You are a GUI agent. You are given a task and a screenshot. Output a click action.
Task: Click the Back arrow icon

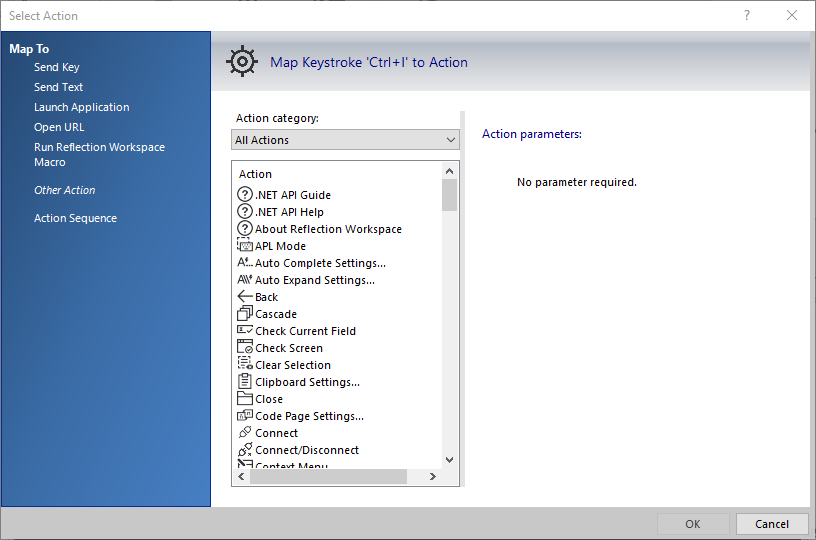pos(245,297)
